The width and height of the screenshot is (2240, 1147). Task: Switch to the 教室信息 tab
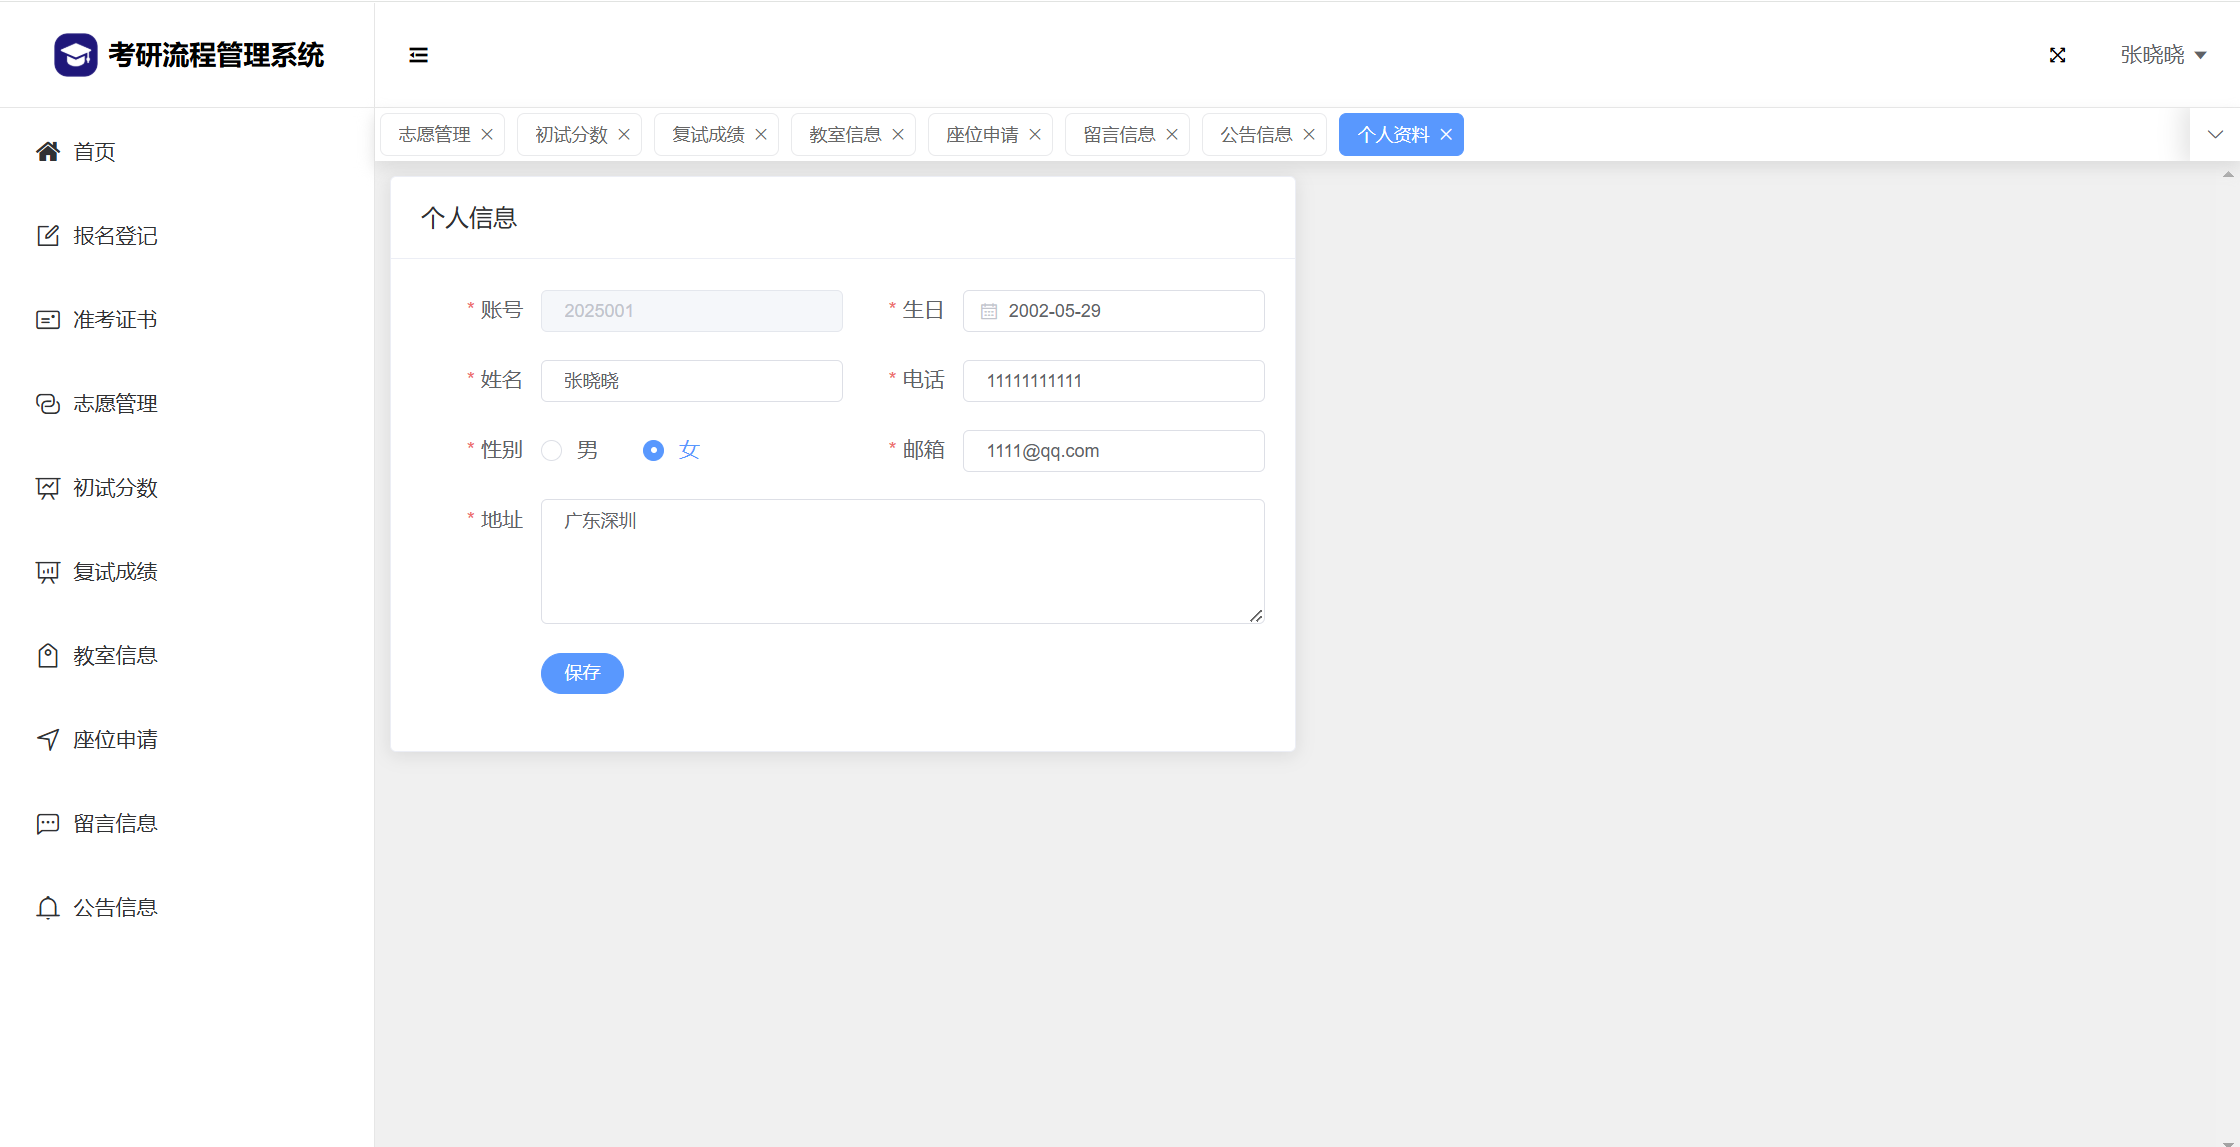(844, 134)
